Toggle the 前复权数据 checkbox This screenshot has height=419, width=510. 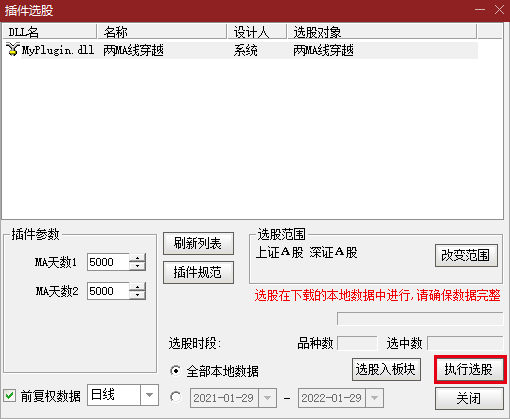click(x=10, y=396)
